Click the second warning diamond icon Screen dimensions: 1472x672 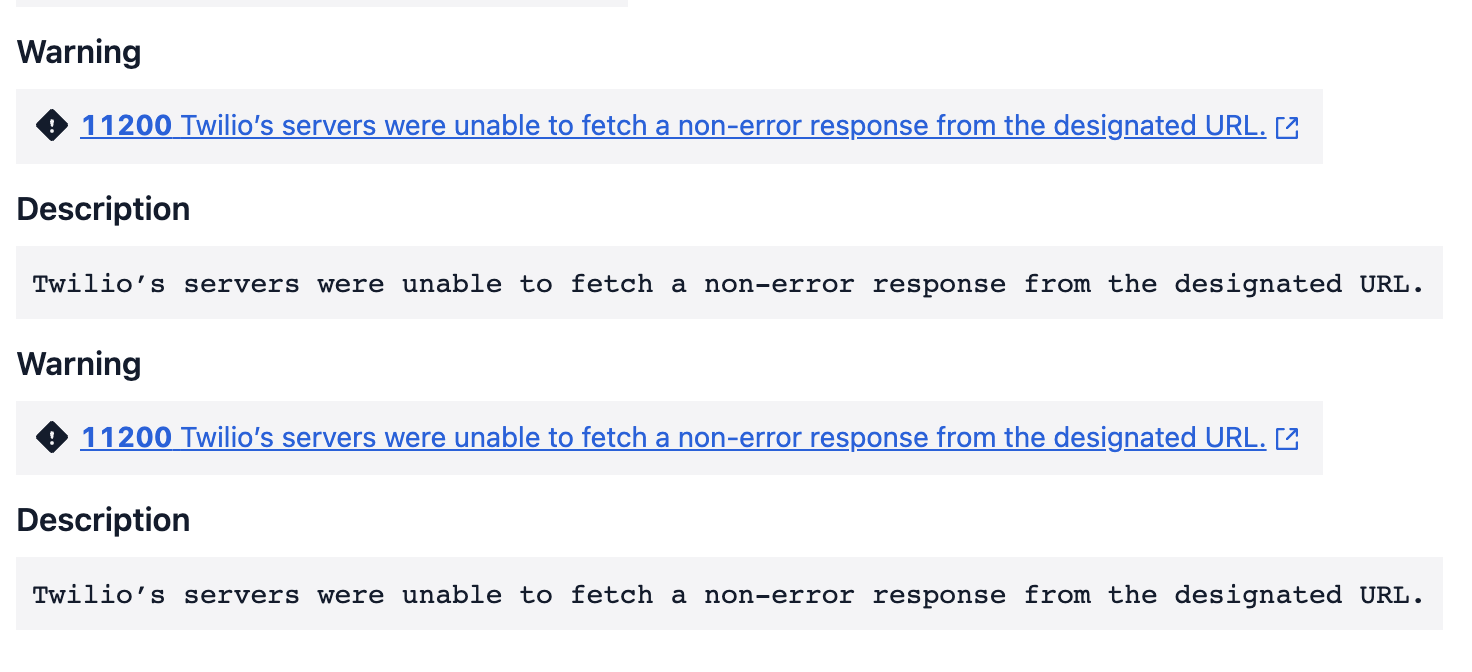pos(51,438)
